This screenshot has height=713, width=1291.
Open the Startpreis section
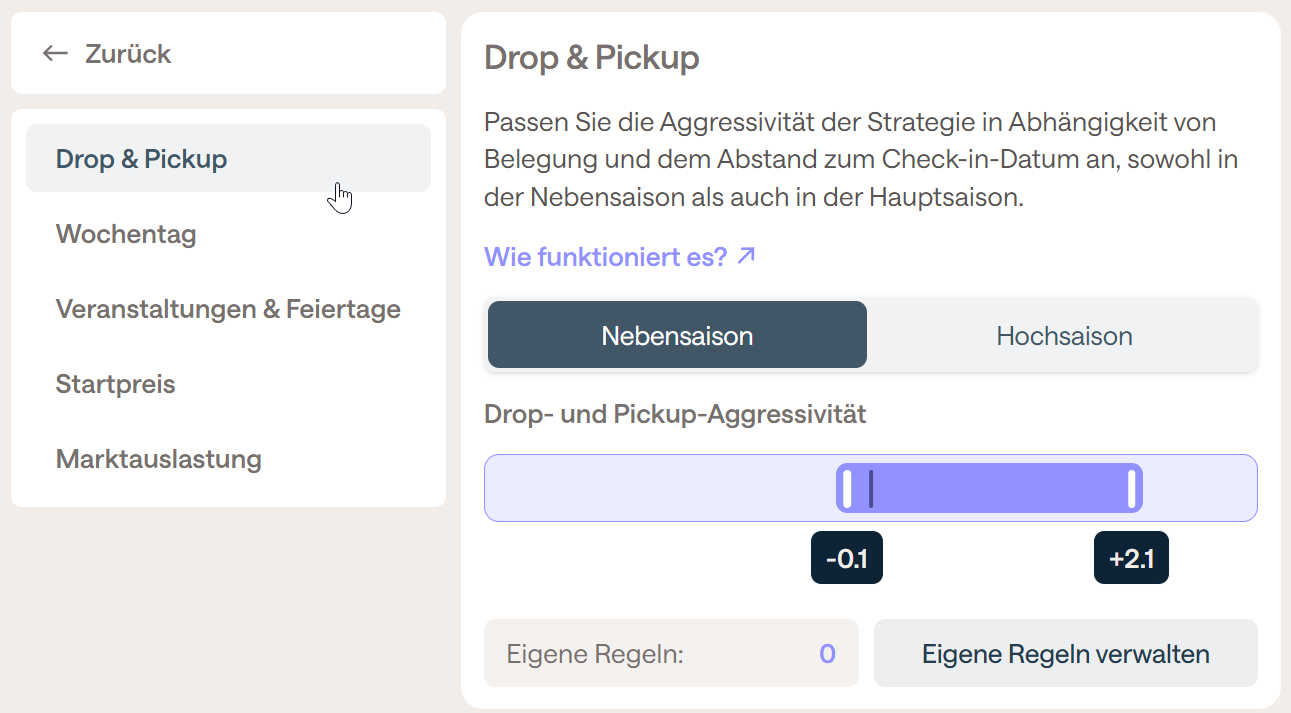116,384
